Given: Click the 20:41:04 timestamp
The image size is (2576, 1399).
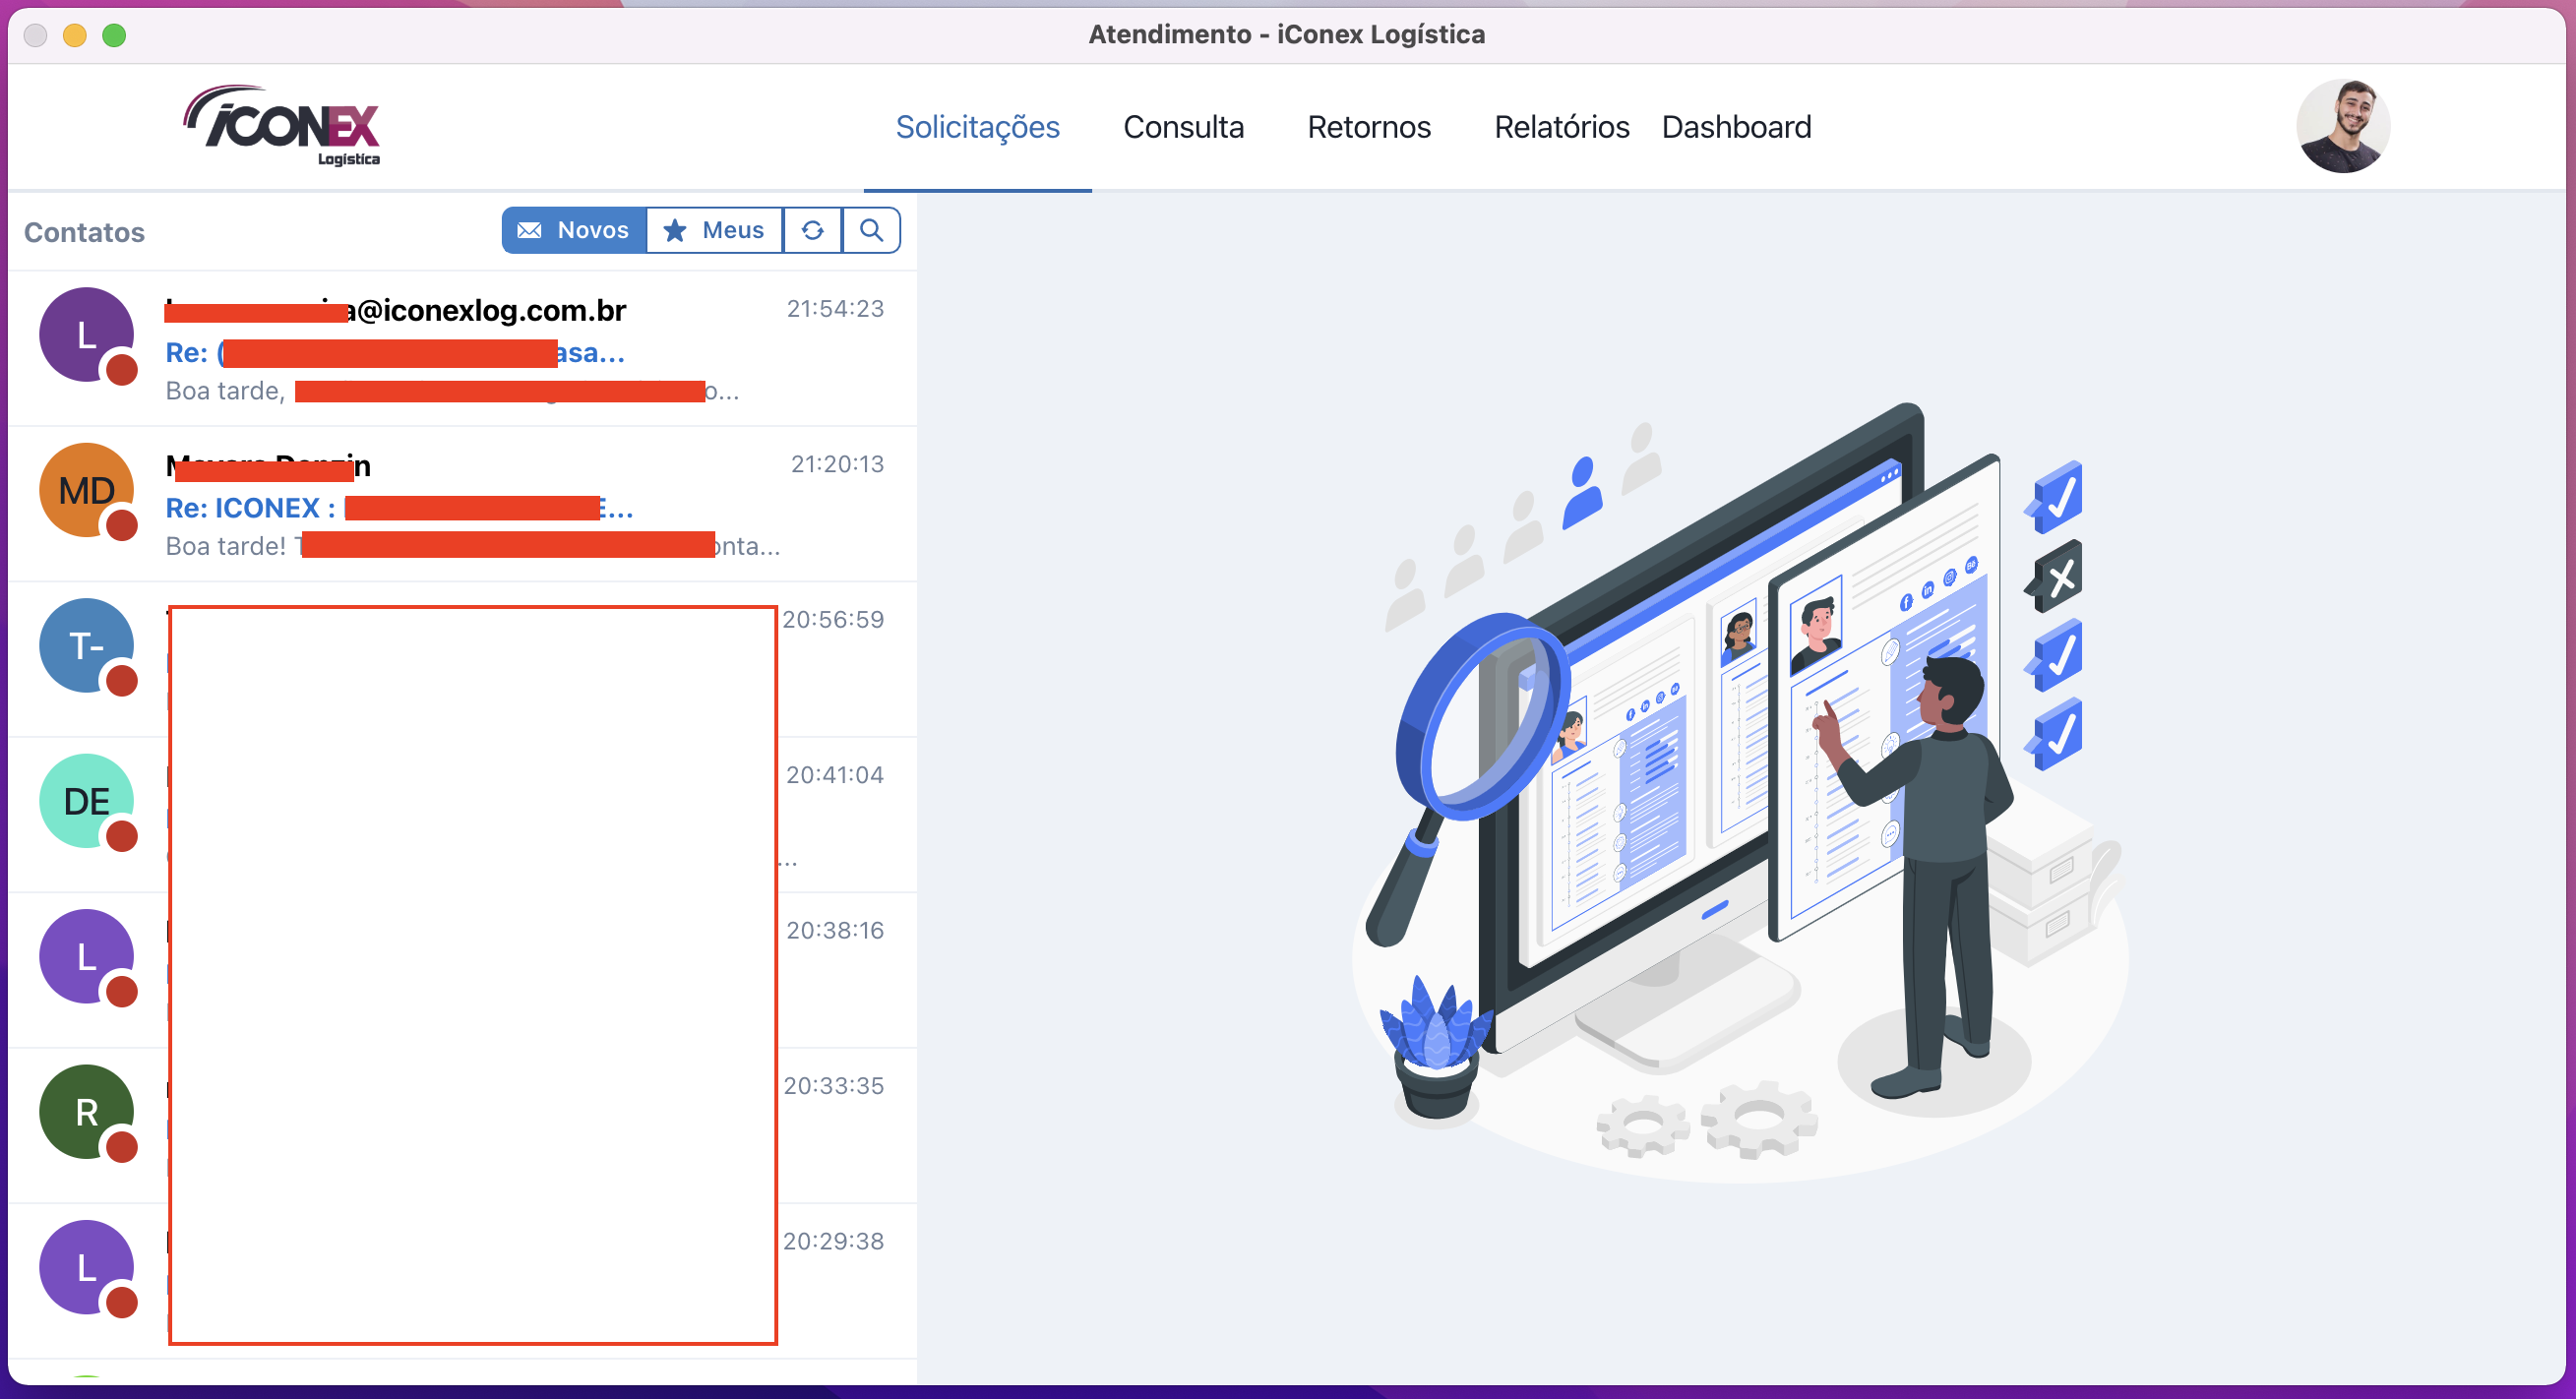Looking at the screenshot, I should click(835, 775).
